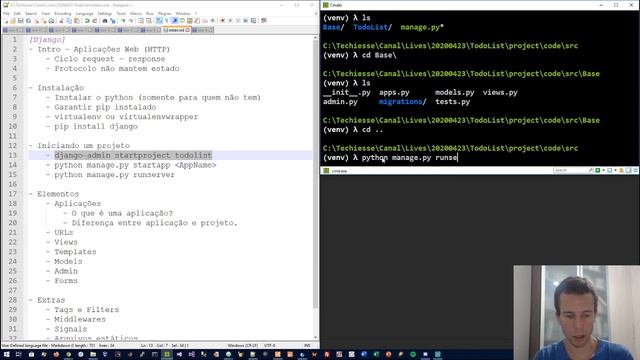Click the '[Django]' heading on line 1
Viewport: 640px width, 360px height.
(47, 39)
